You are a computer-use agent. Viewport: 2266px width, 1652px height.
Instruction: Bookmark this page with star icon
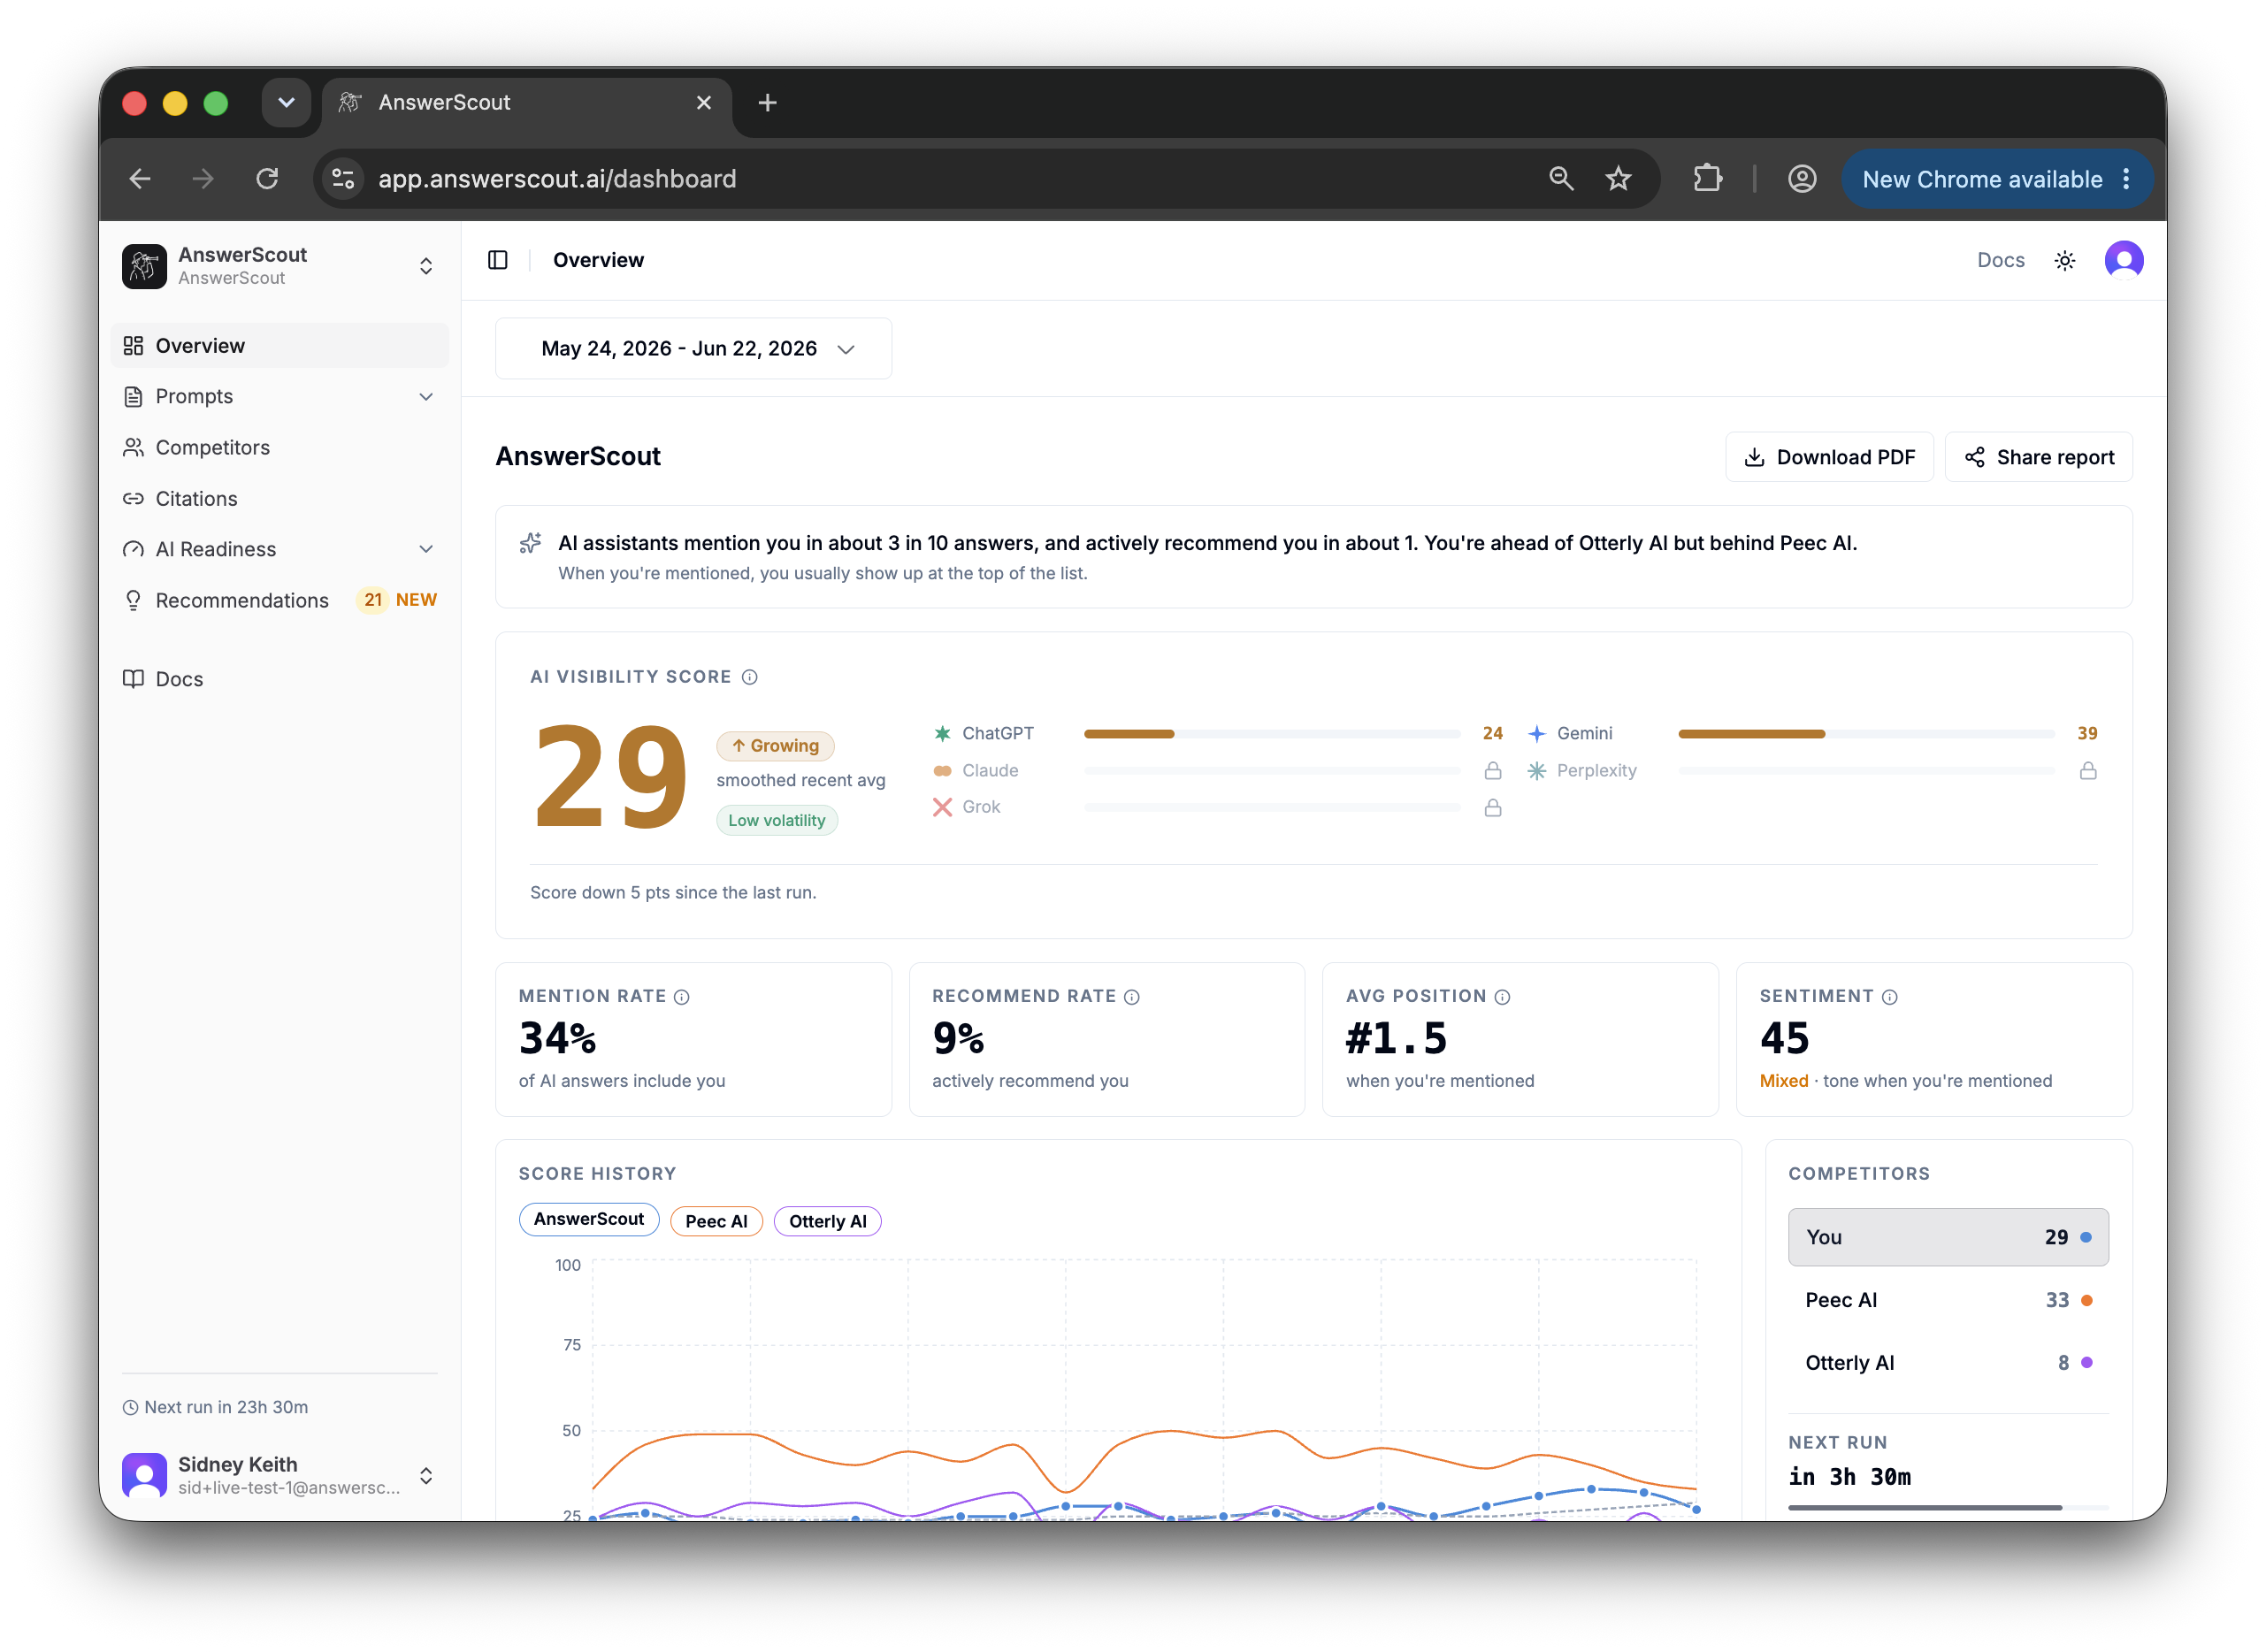point(1618,179)
